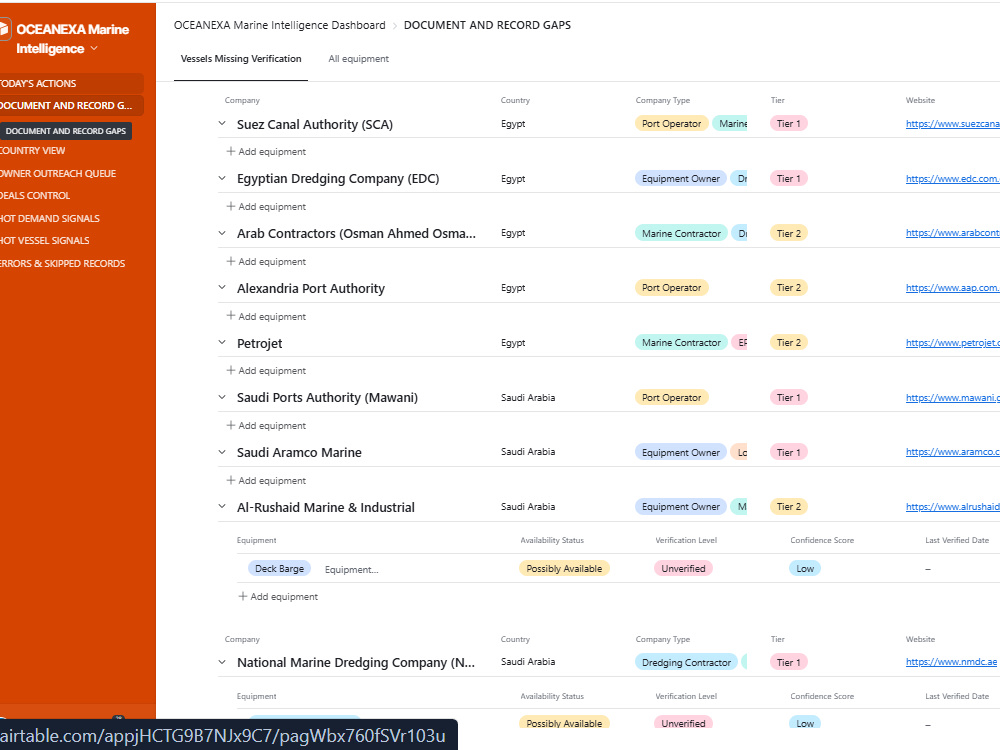The width and height of the screenshot is (1000, 750).
Task: Open the suezcanal website link
Action: click(953, 124)
